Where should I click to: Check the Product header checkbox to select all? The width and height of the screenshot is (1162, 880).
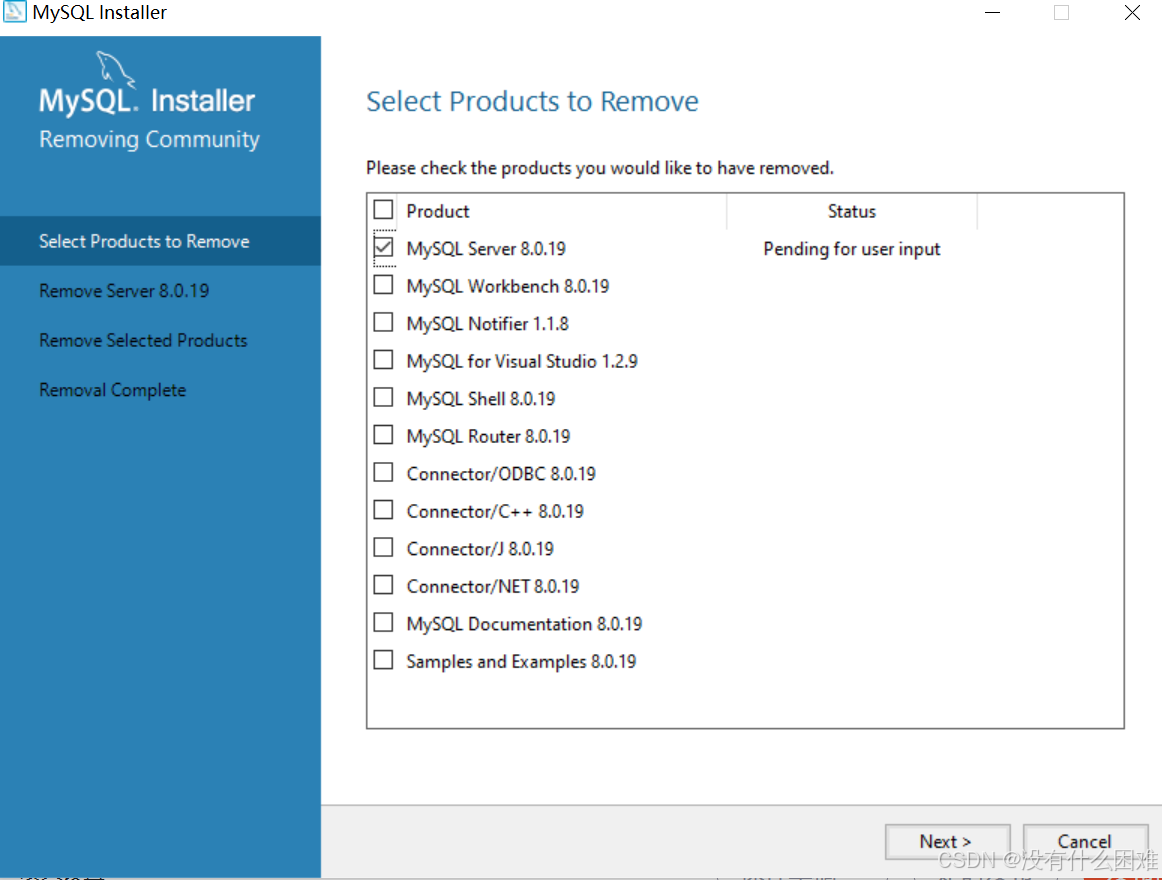[x=383, y=209]
